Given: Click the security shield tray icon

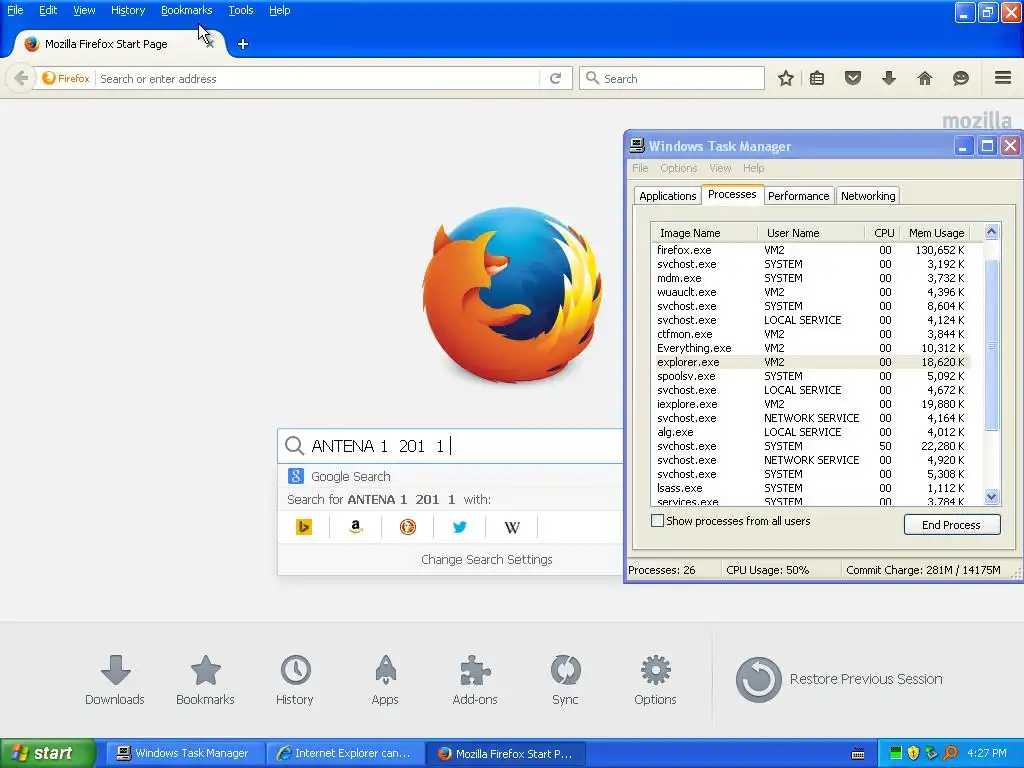Looking at the screenshot, I should 914,753.
